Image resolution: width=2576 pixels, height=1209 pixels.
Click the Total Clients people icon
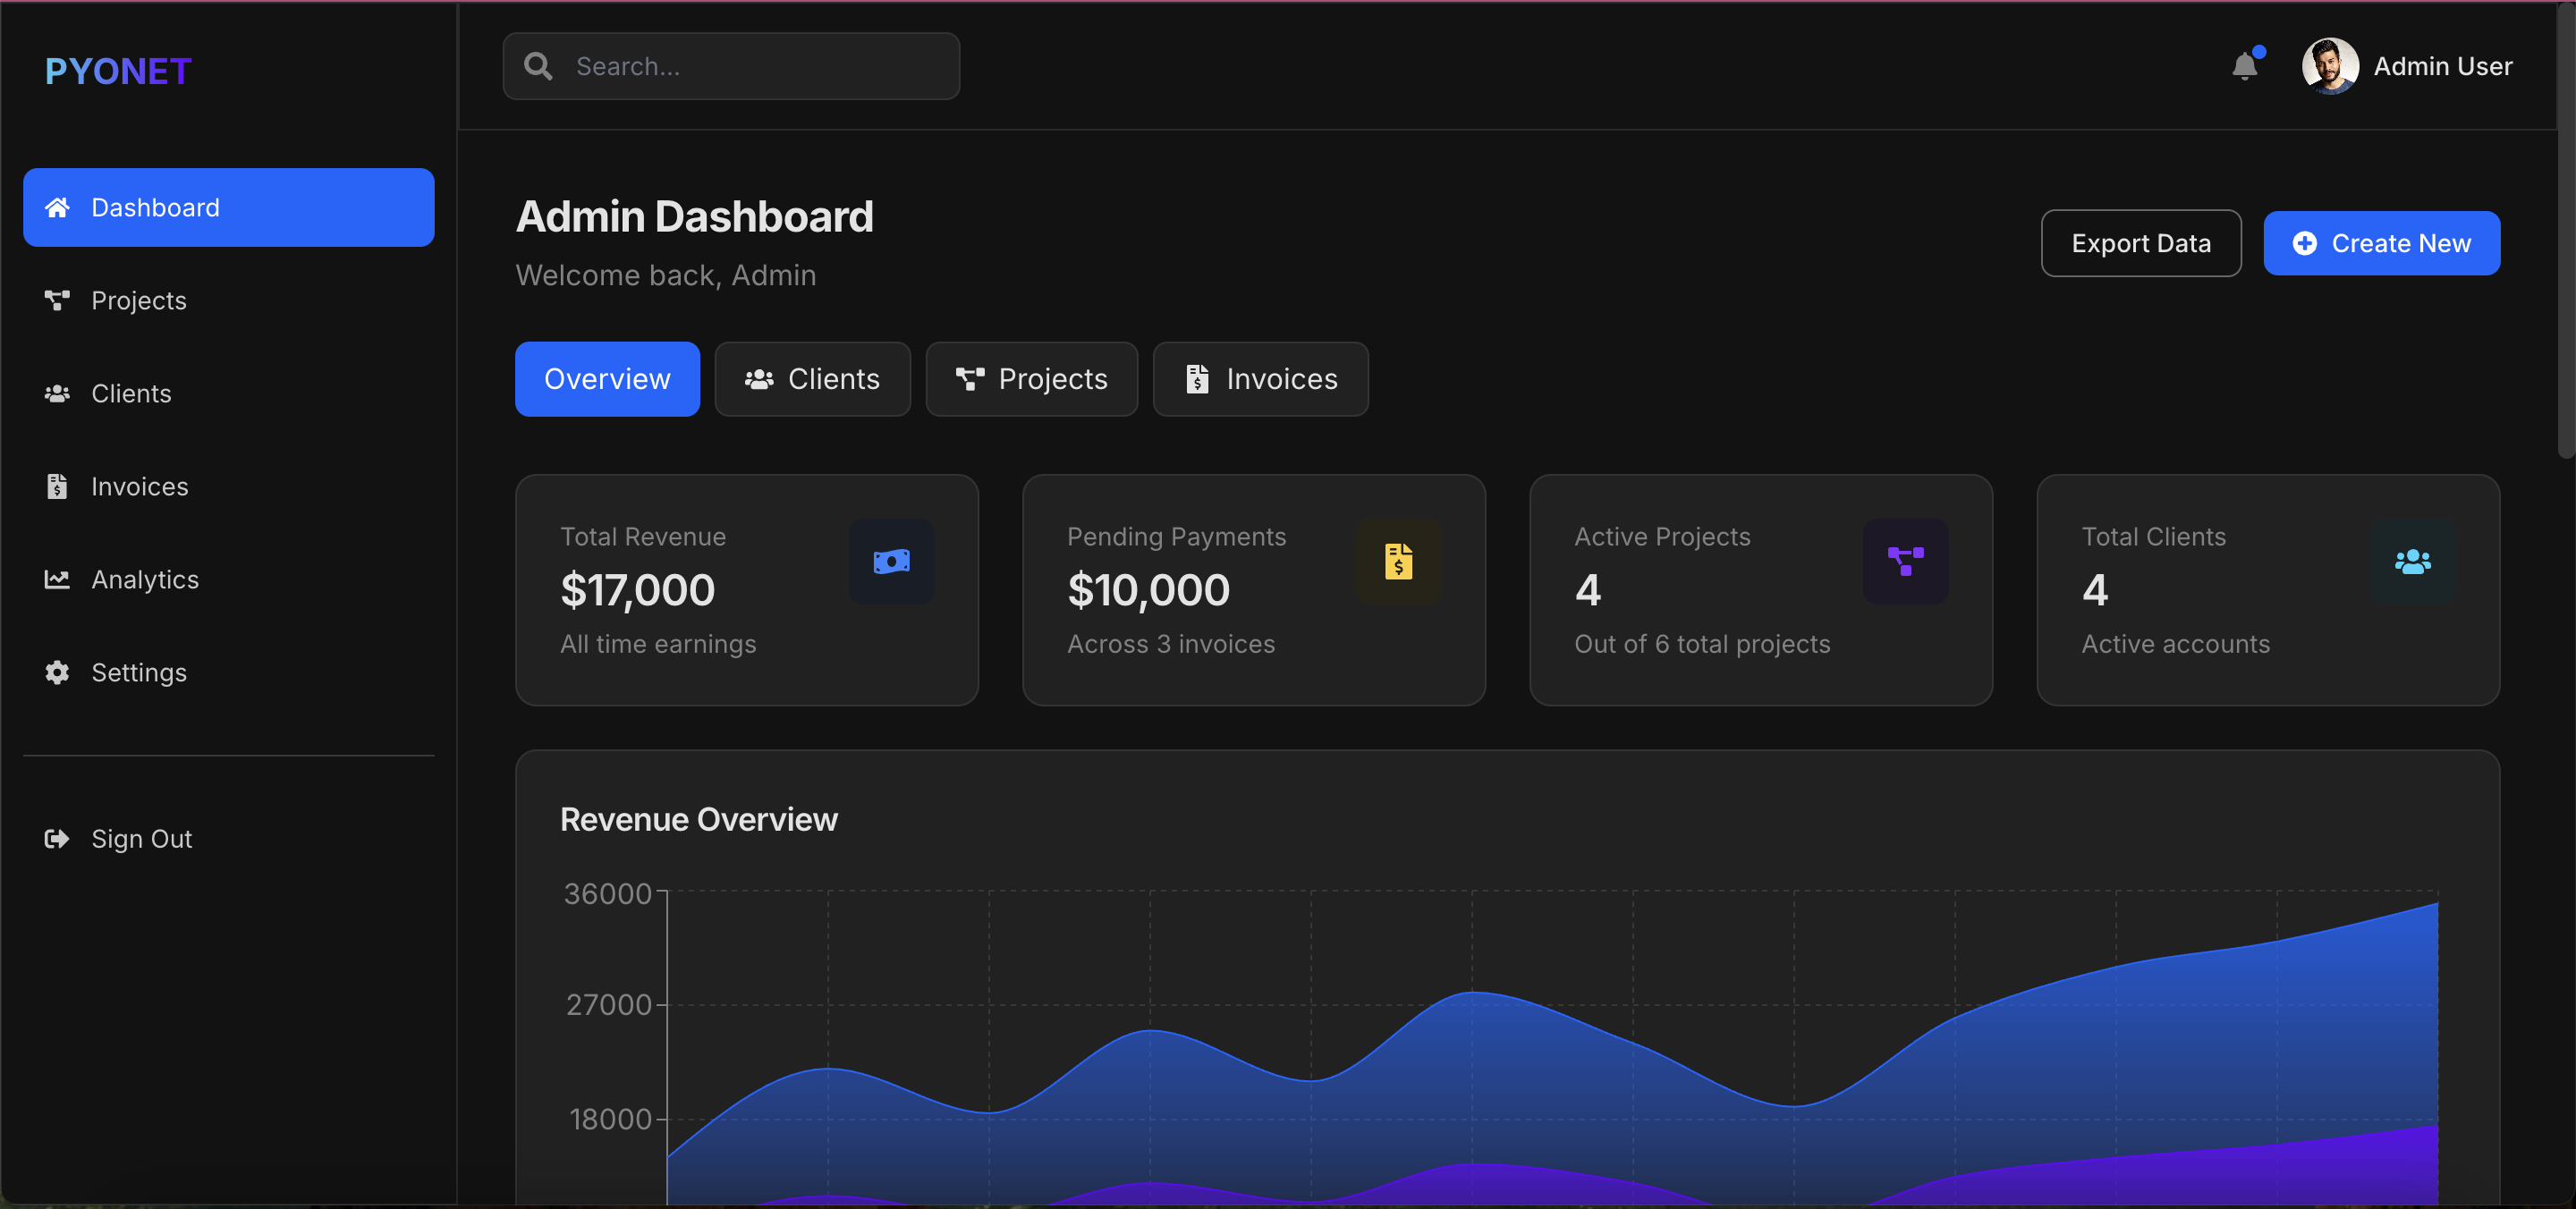point(2412,561)
